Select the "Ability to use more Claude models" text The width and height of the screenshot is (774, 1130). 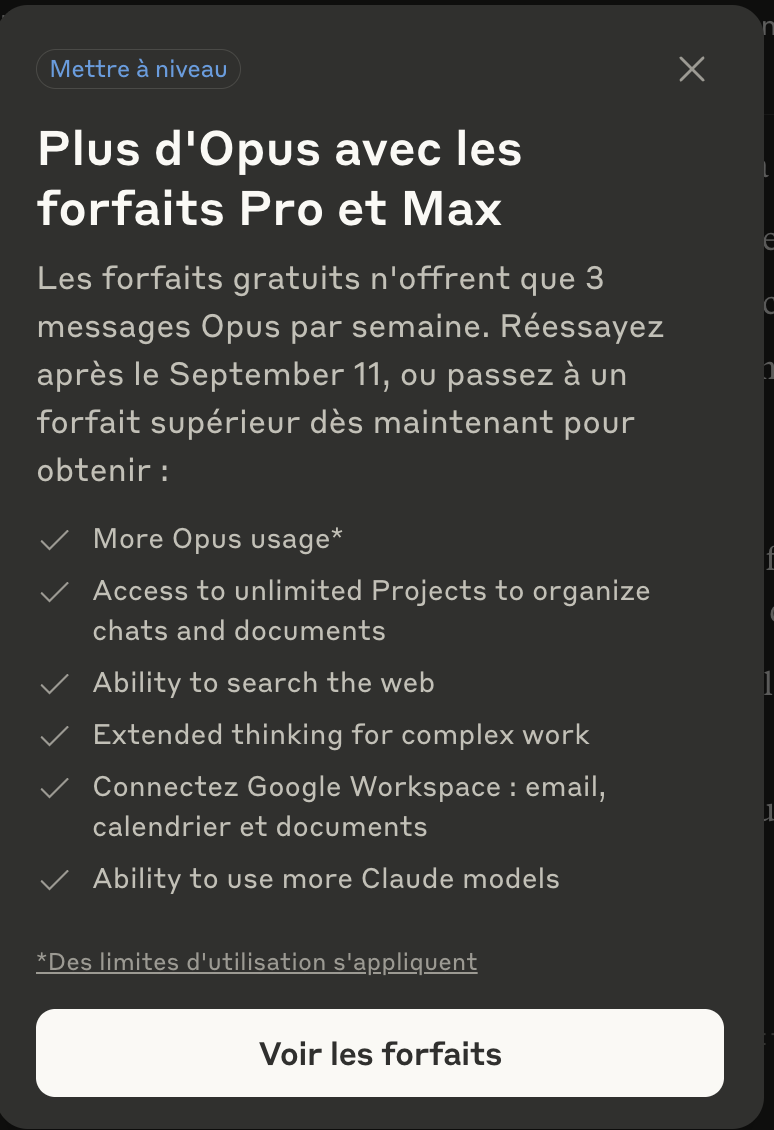[326, 879]
